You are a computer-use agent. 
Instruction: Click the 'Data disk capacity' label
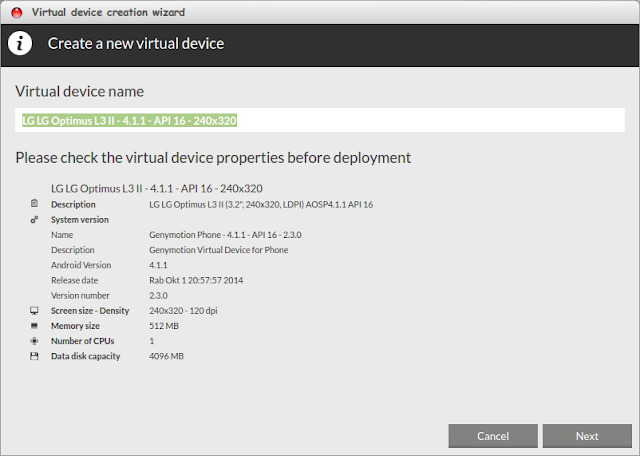(x=85, y=356)
